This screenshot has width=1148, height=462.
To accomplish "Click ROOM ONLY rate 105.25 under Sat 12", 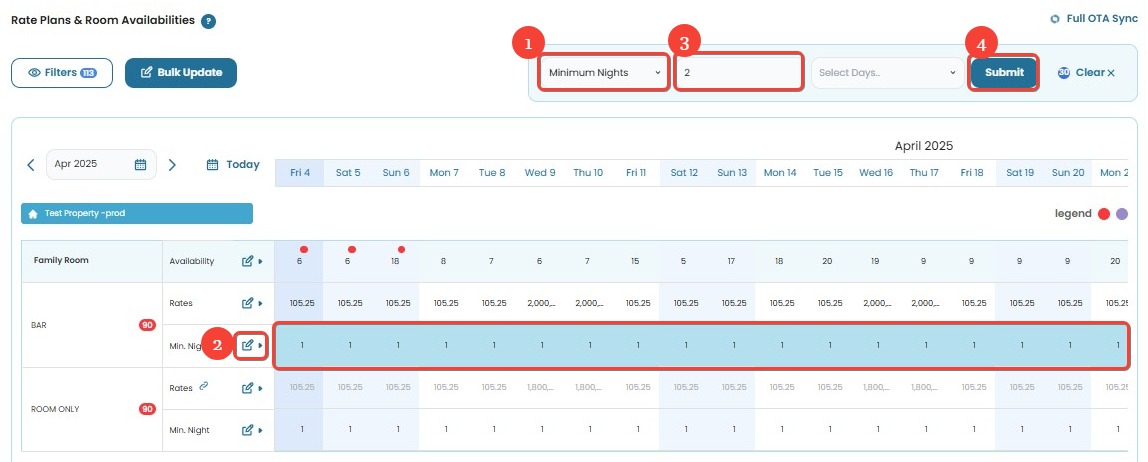I will click(684, 387).
